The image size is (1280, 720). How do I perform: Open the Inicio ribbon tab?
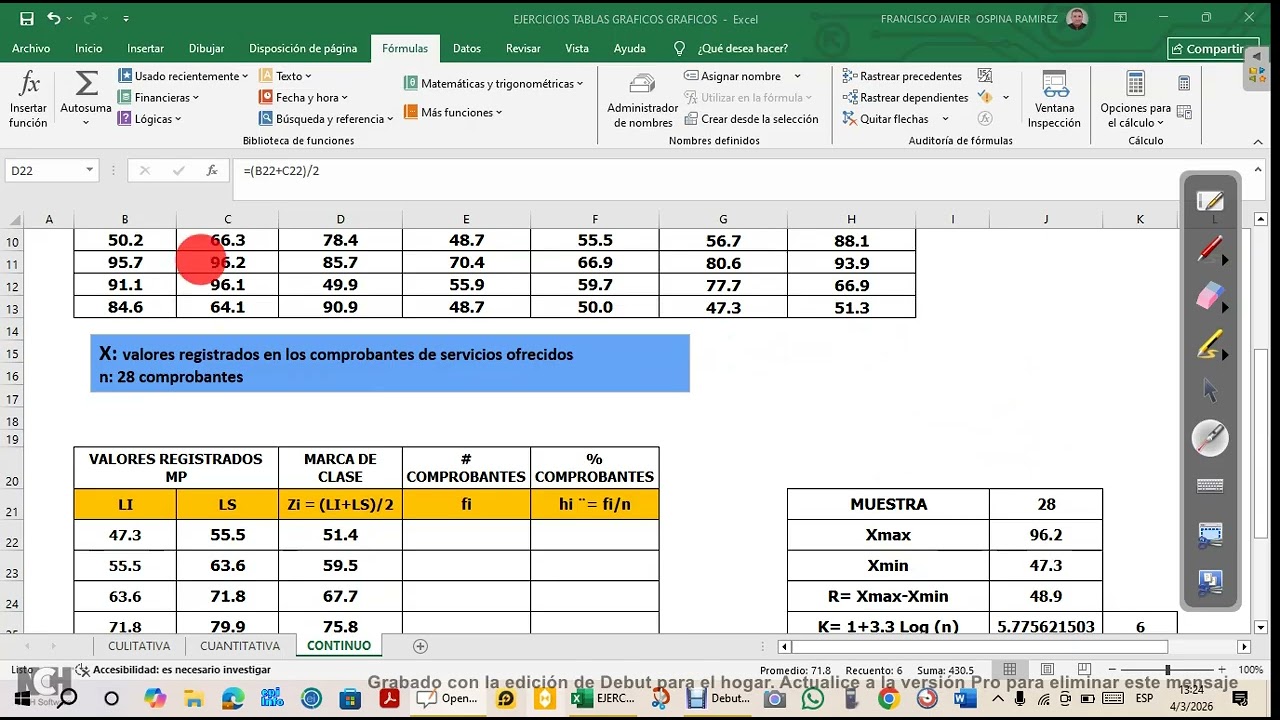tap(88, 48)
